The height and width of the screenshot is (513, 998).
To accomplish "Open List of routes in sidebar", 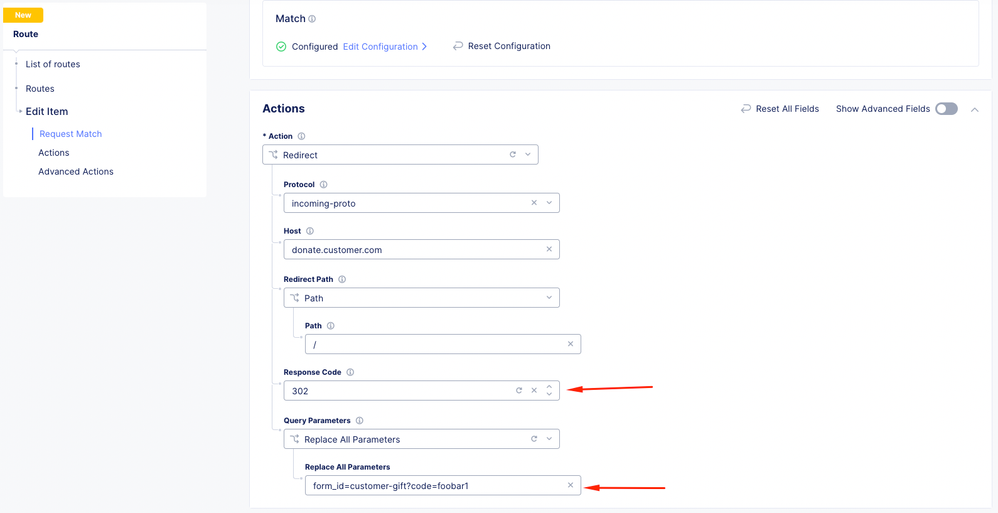I will (53, 64).
